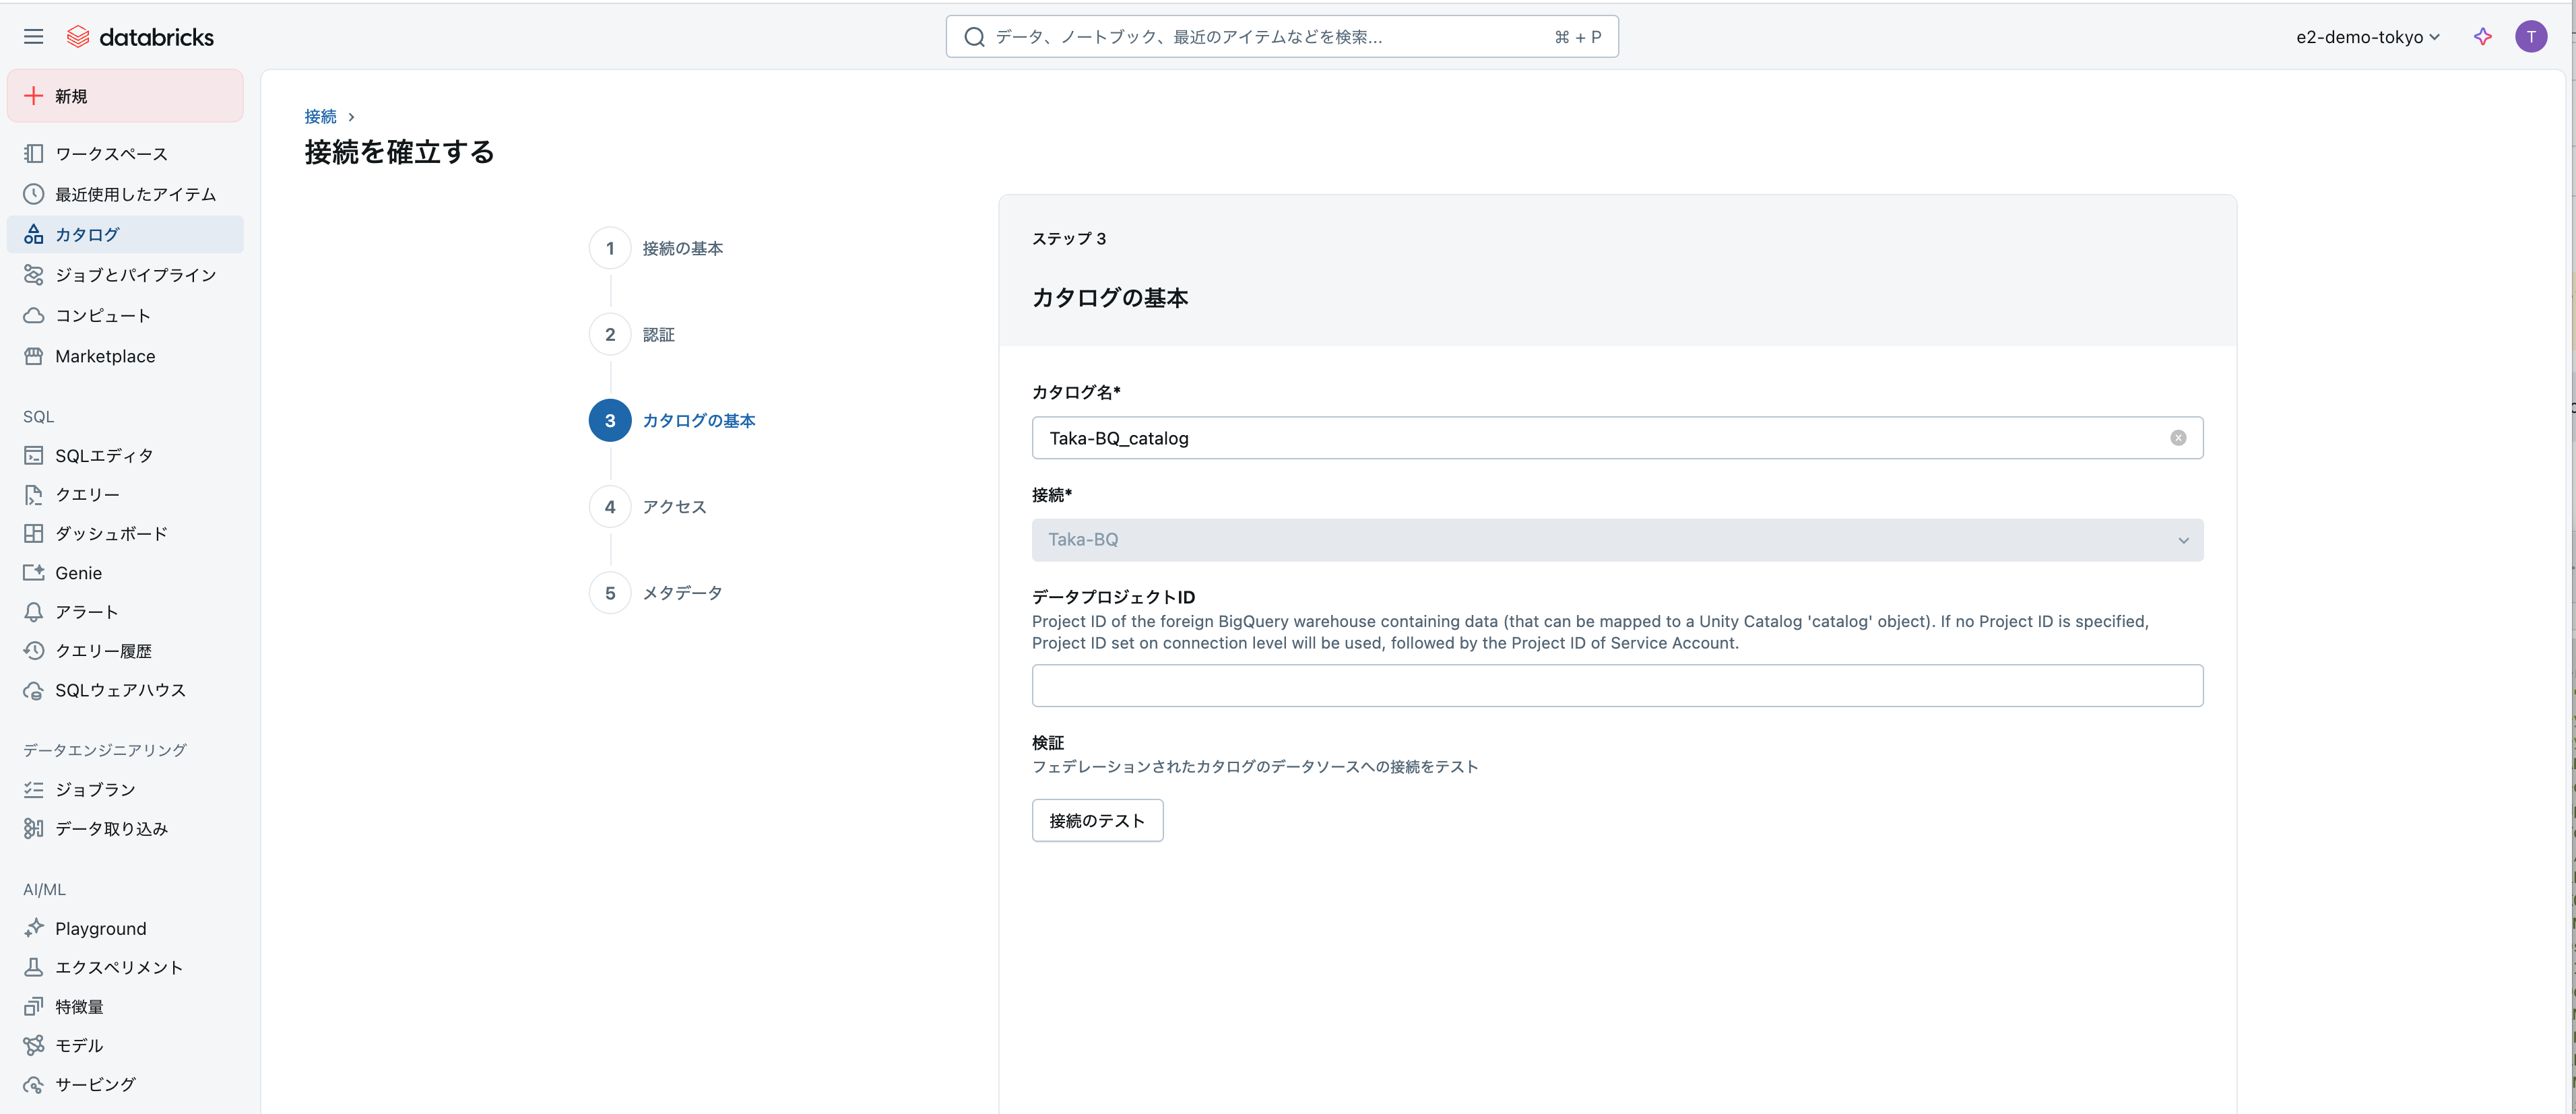Image resolution: width=2576 pixels, height=1114 pixels.
Task: Click the データプロジェクトID input field
Action: pos(1617,685)
